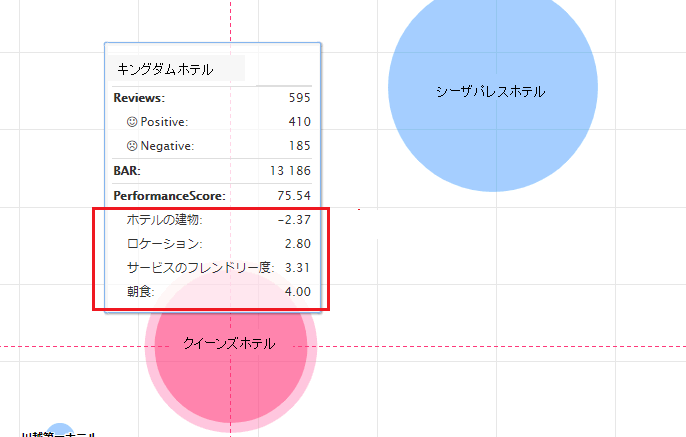The height and width of the screenshot is (437, 686).
Task: Click the Positive count 410
Action: pyautogui.click(x=298, y=122)
